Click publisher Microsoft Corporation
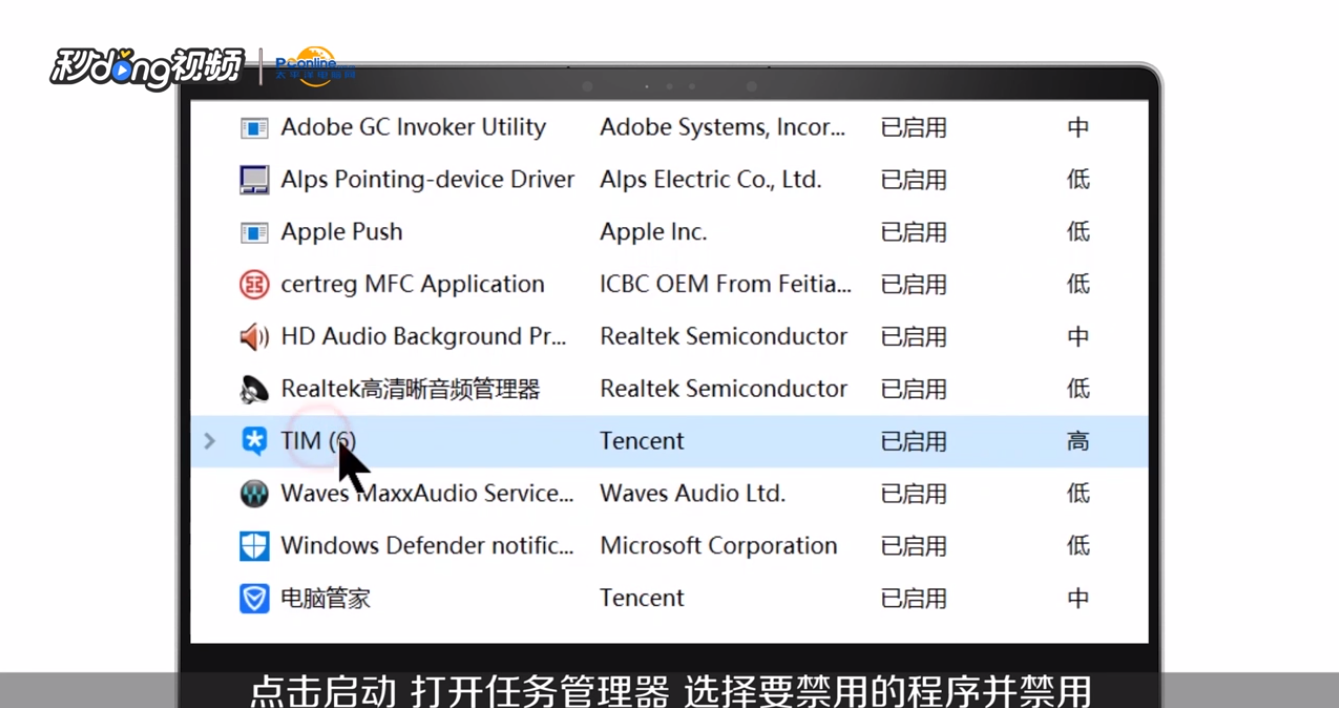This screenshot has height=708, width=1339. (x=719, y=546)
